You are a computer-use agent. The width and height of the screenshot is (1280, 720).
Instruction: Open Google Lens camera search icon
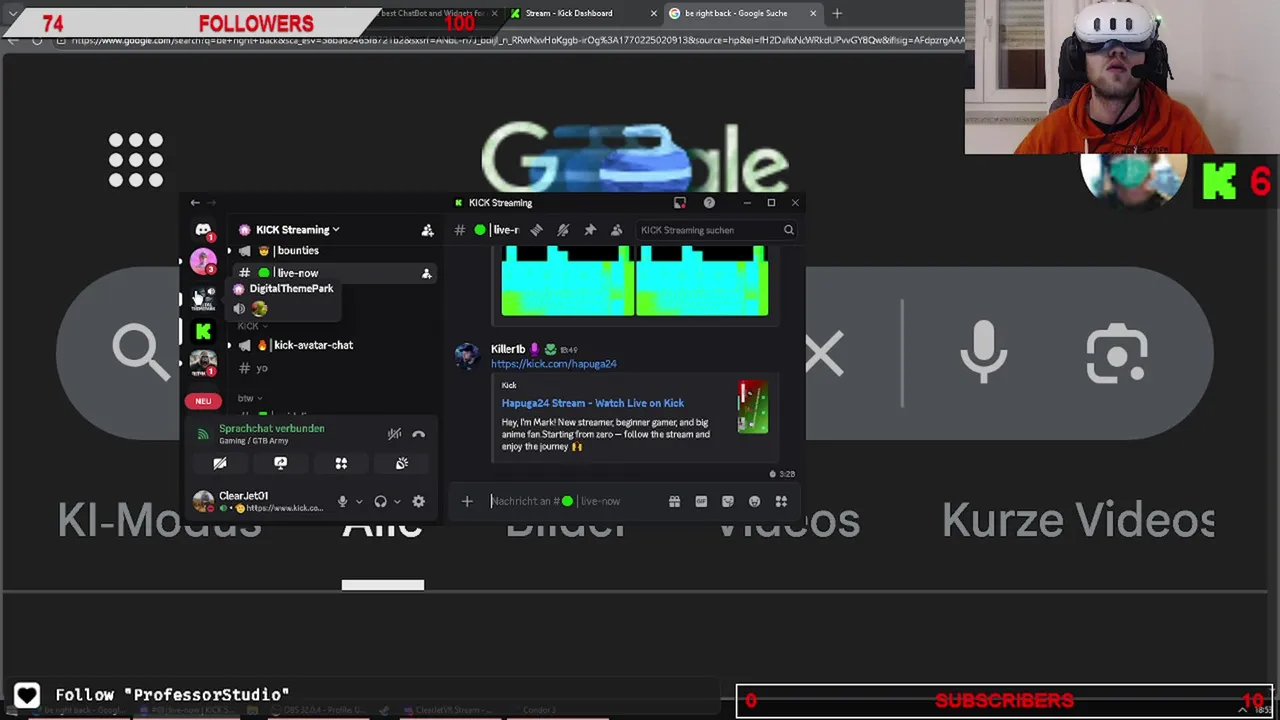[x=1117, y=354]
